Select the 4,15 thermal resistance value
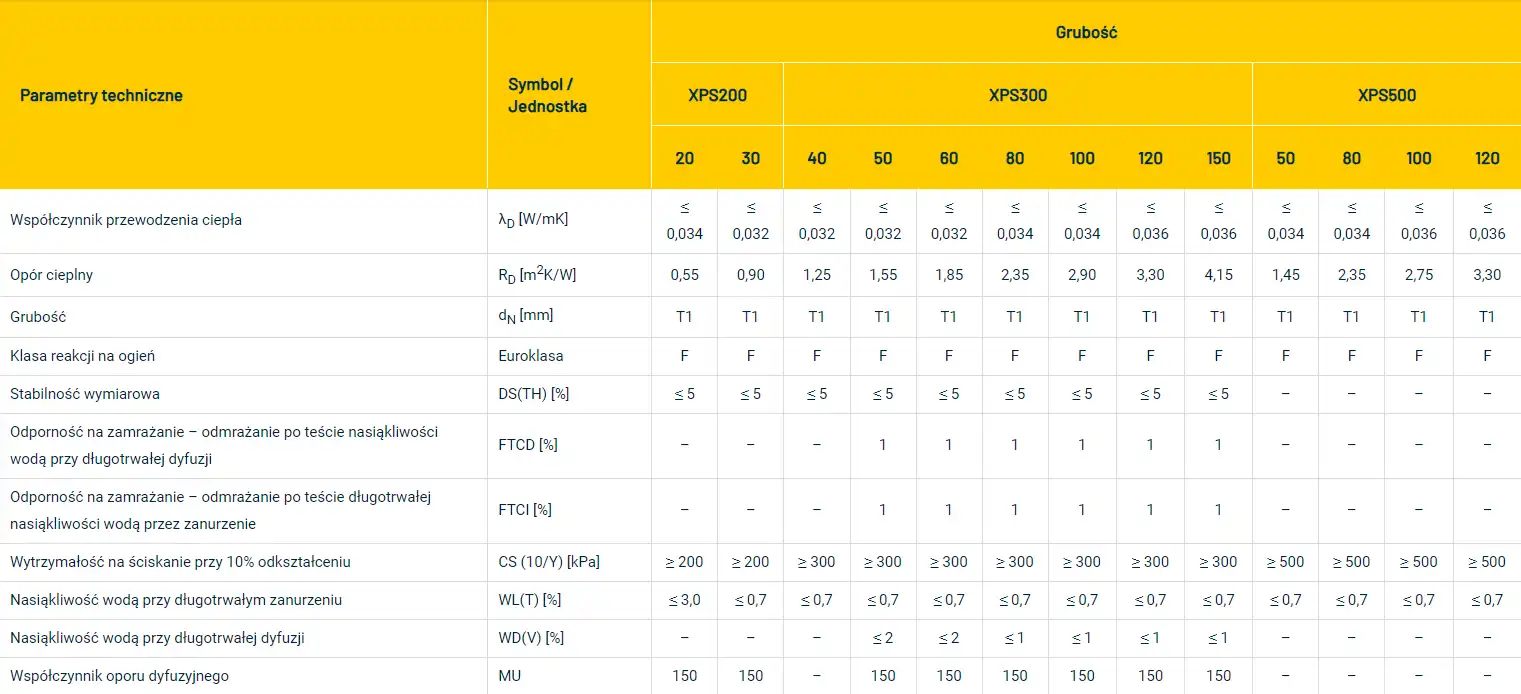Image resolution: width=1521 pixels, height=694 pixels. tap(1217, 275)
